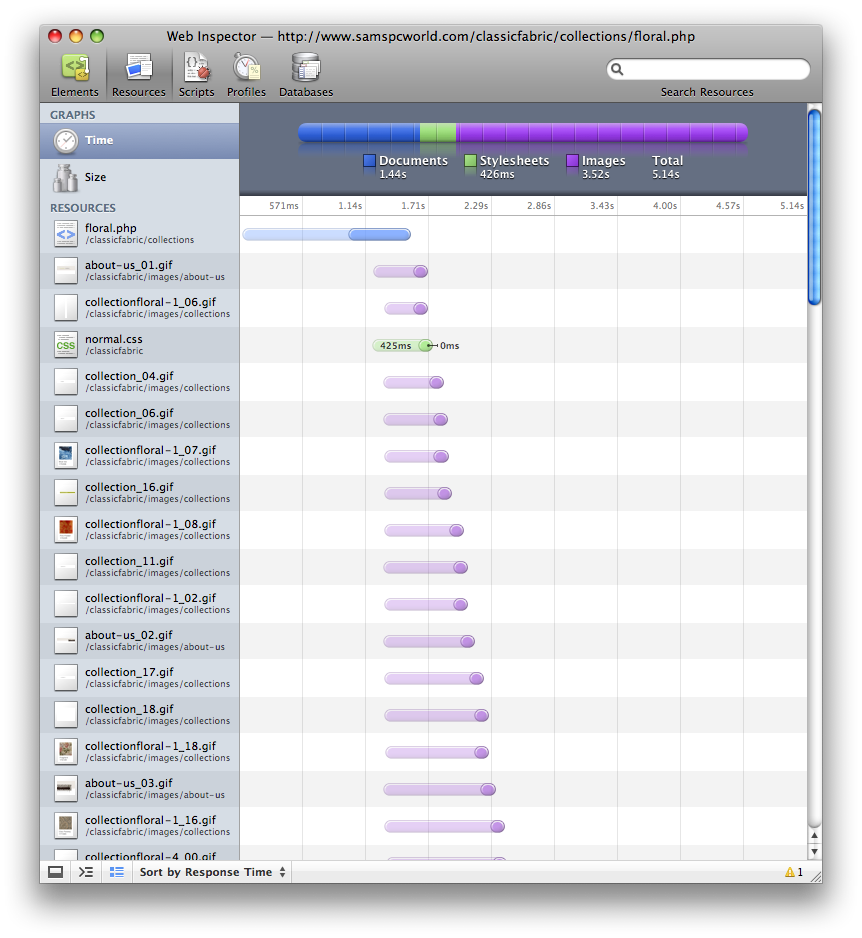The image size is (862, 938).
Task: Select the floral.php resource
Action: 139,234
